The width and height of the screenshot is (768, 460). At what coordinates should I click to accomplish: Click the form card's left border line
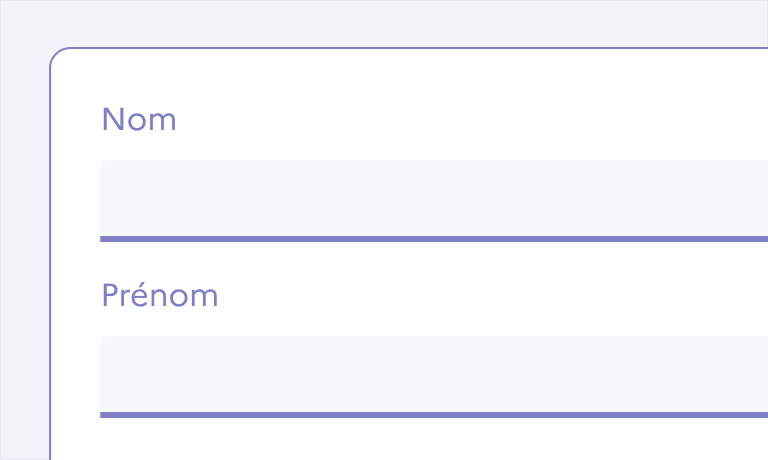50,250
